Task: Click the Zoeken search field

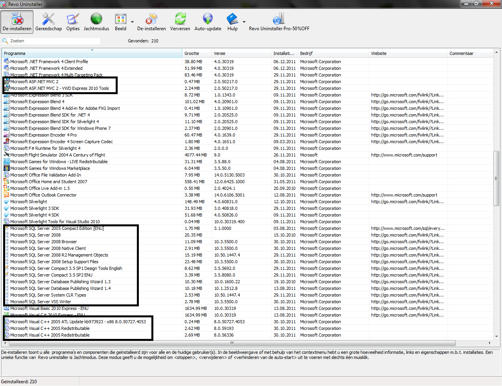Action: point(55,41)
